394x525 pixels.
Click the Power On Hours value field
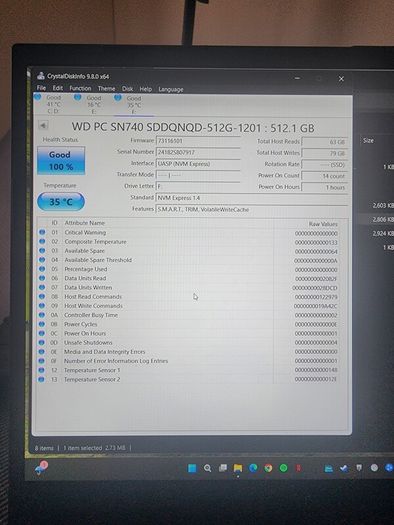click(x=325, y=187)
